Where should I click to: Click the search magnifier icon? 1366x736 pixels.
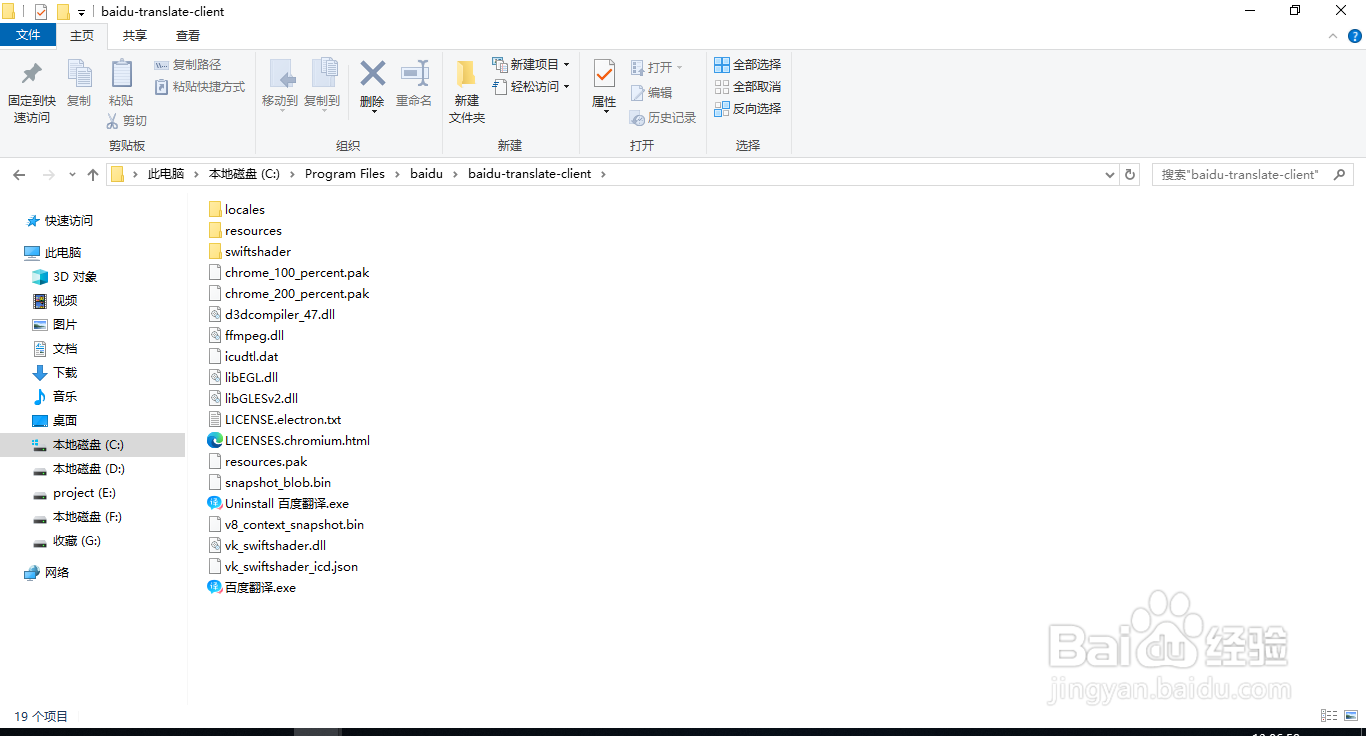click(1338, 174)
